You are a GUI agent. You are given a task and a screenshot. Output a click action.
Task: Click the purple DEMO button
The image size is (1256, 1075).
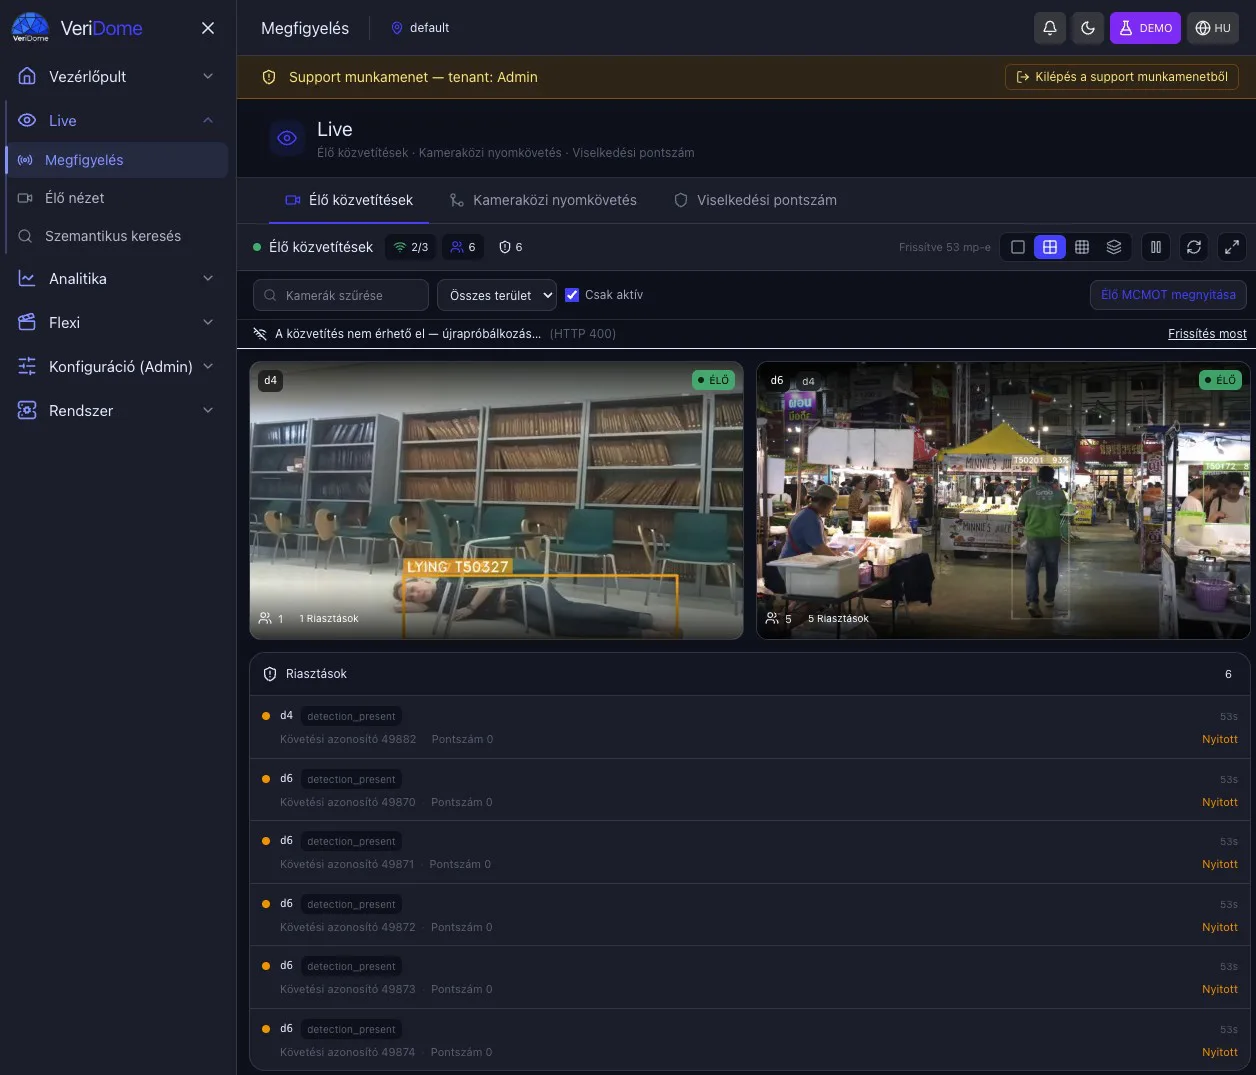[x=1146, y=28]
